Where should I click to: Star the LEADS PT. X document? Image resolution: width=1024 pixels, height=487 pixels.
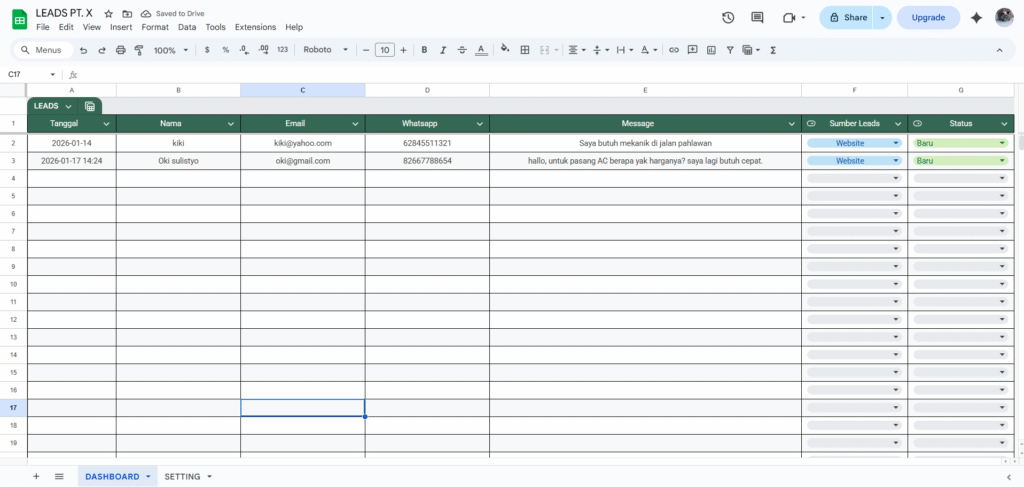tap(108, 14)
